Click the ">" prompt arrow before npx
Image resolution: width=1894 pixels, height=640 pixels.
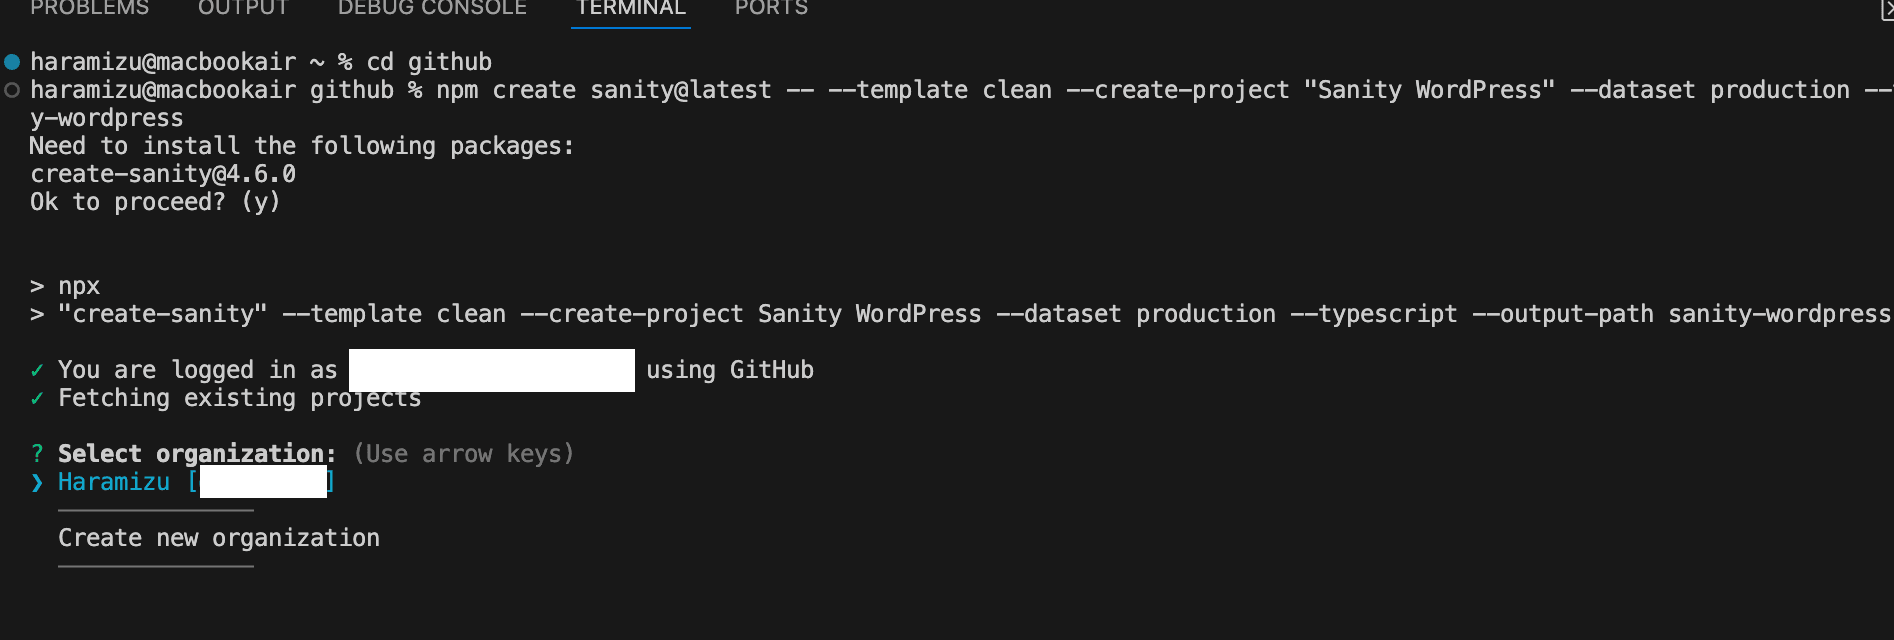[x=37, y=286]
